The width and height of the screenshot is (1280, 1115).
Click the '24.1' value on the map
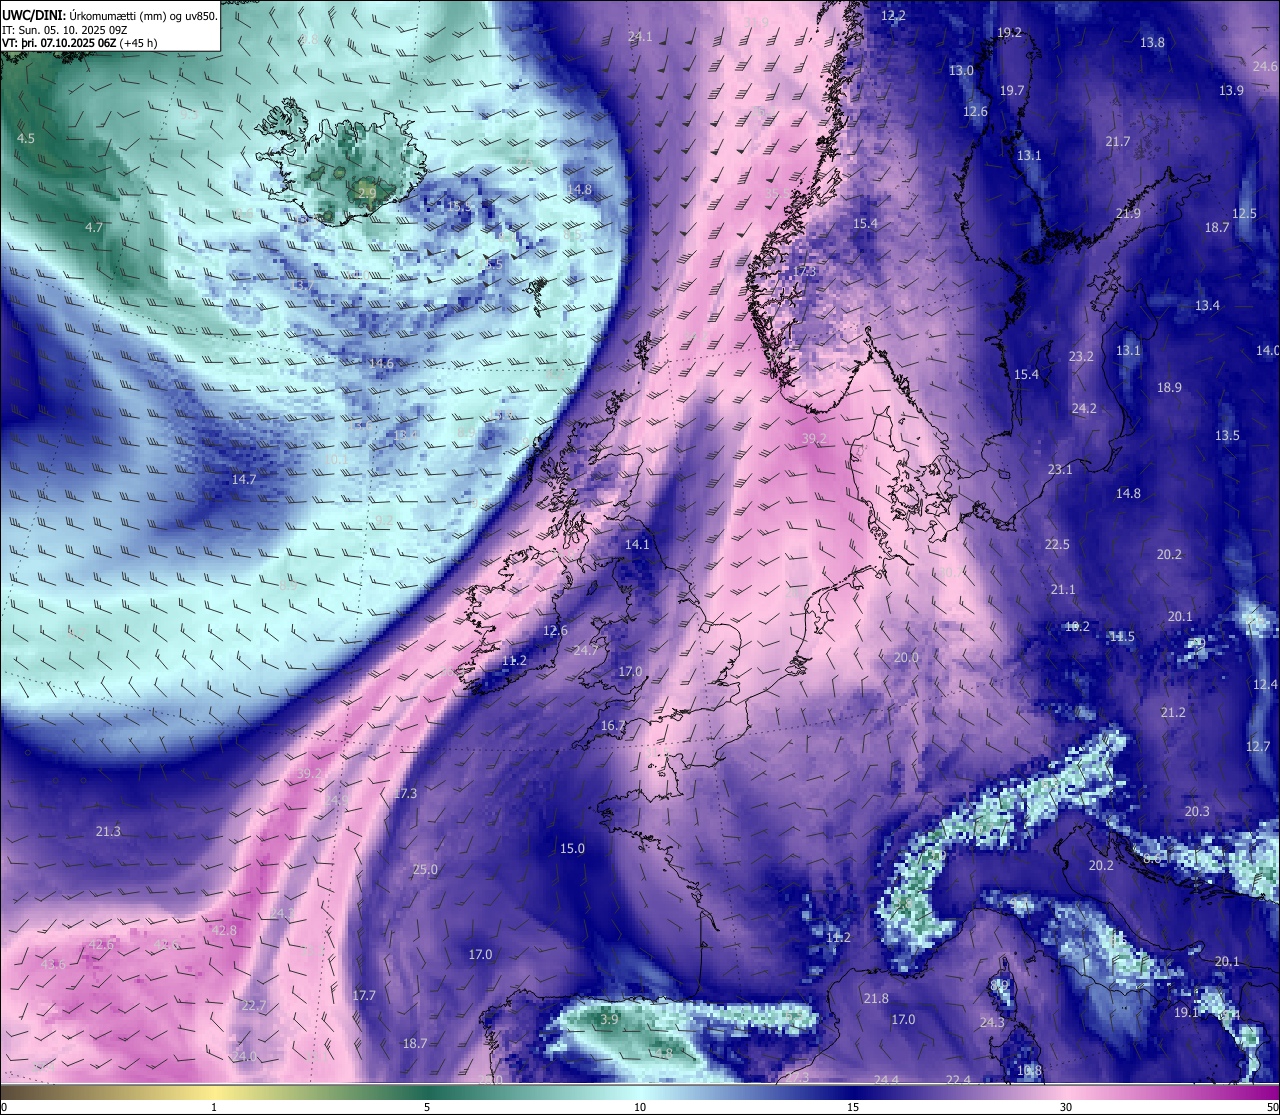(x=640, y=37)
